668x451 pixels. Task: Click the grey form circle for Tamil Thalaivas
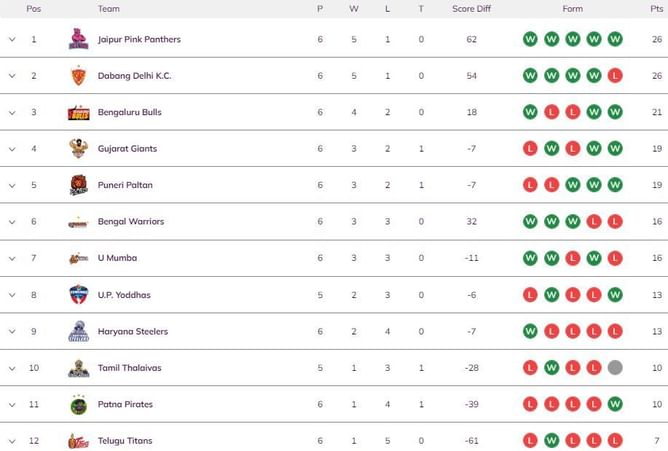(x=615, y=368)
